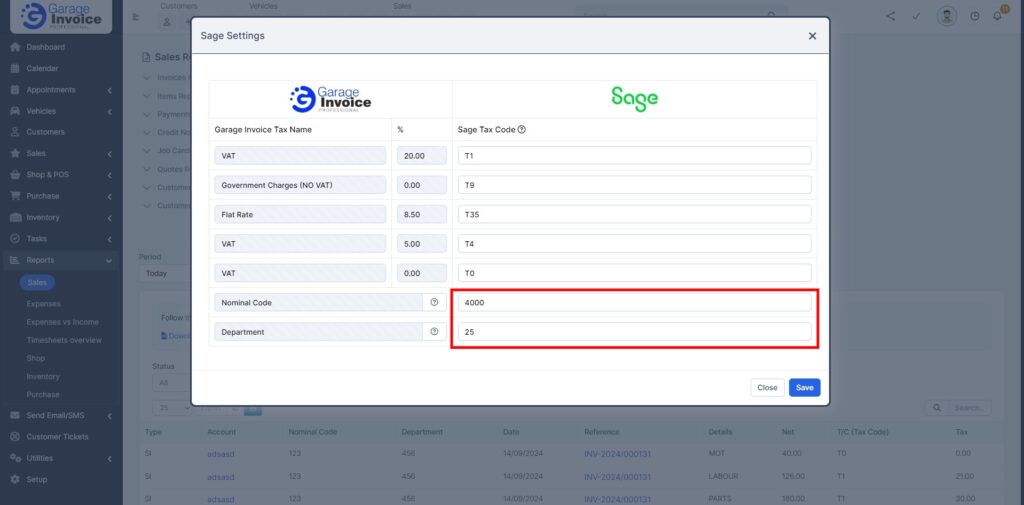Open Timesheets overview report item
The image size is (1024, 505).
tap(64, 340)
